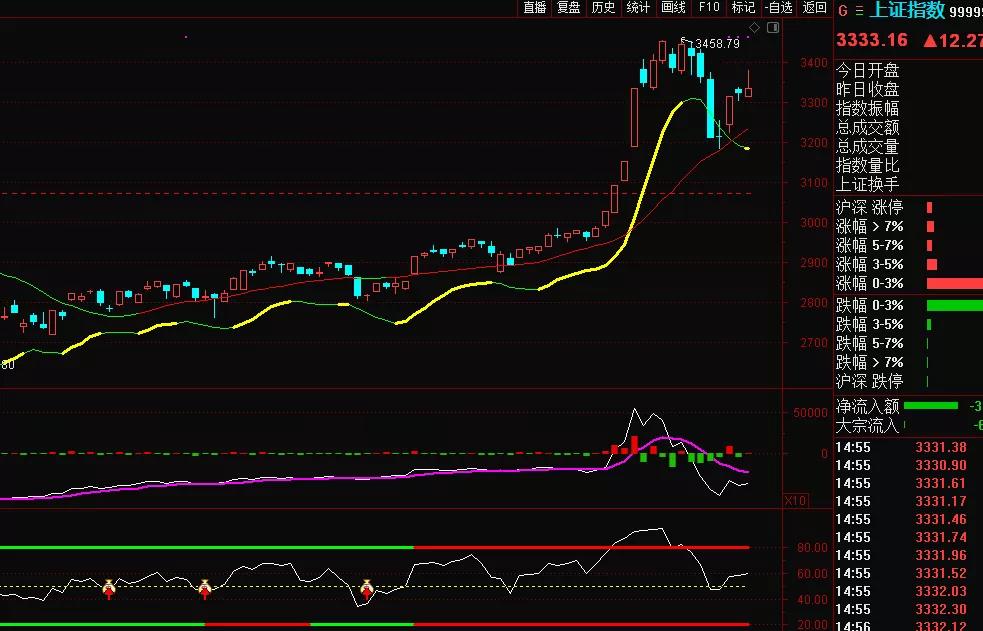983x631 pixels.
Task: Click the green list icon next to G
Action: coord(858,10)
